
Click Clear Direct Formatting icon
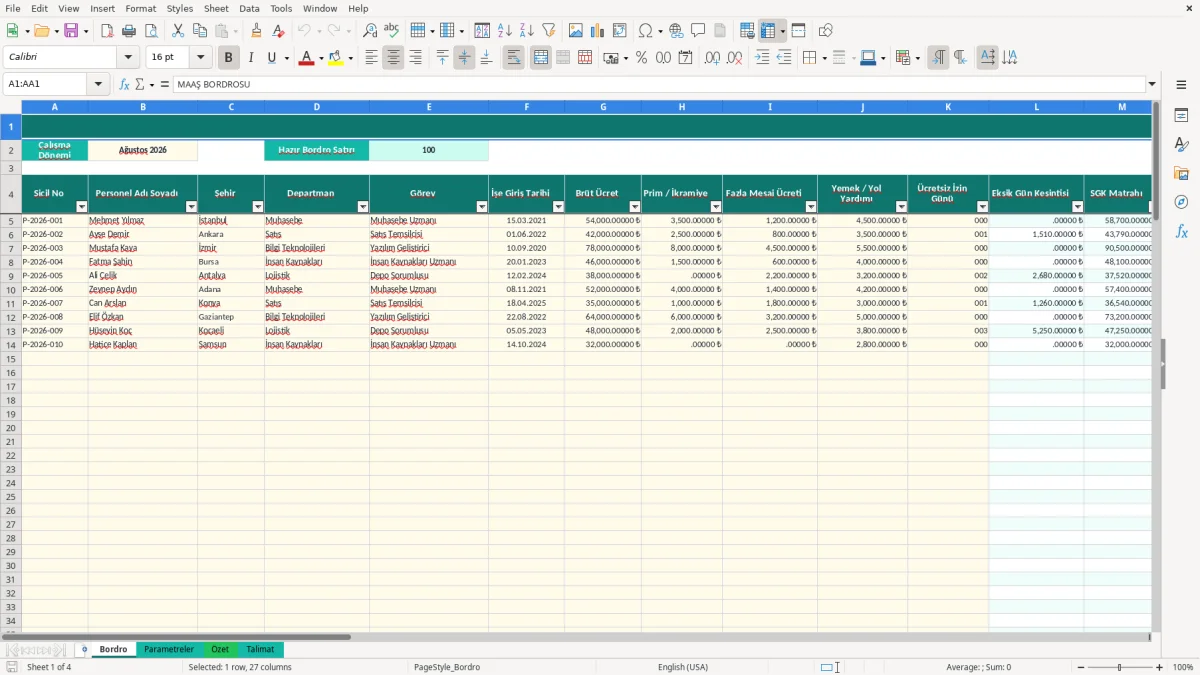[278, 31]
